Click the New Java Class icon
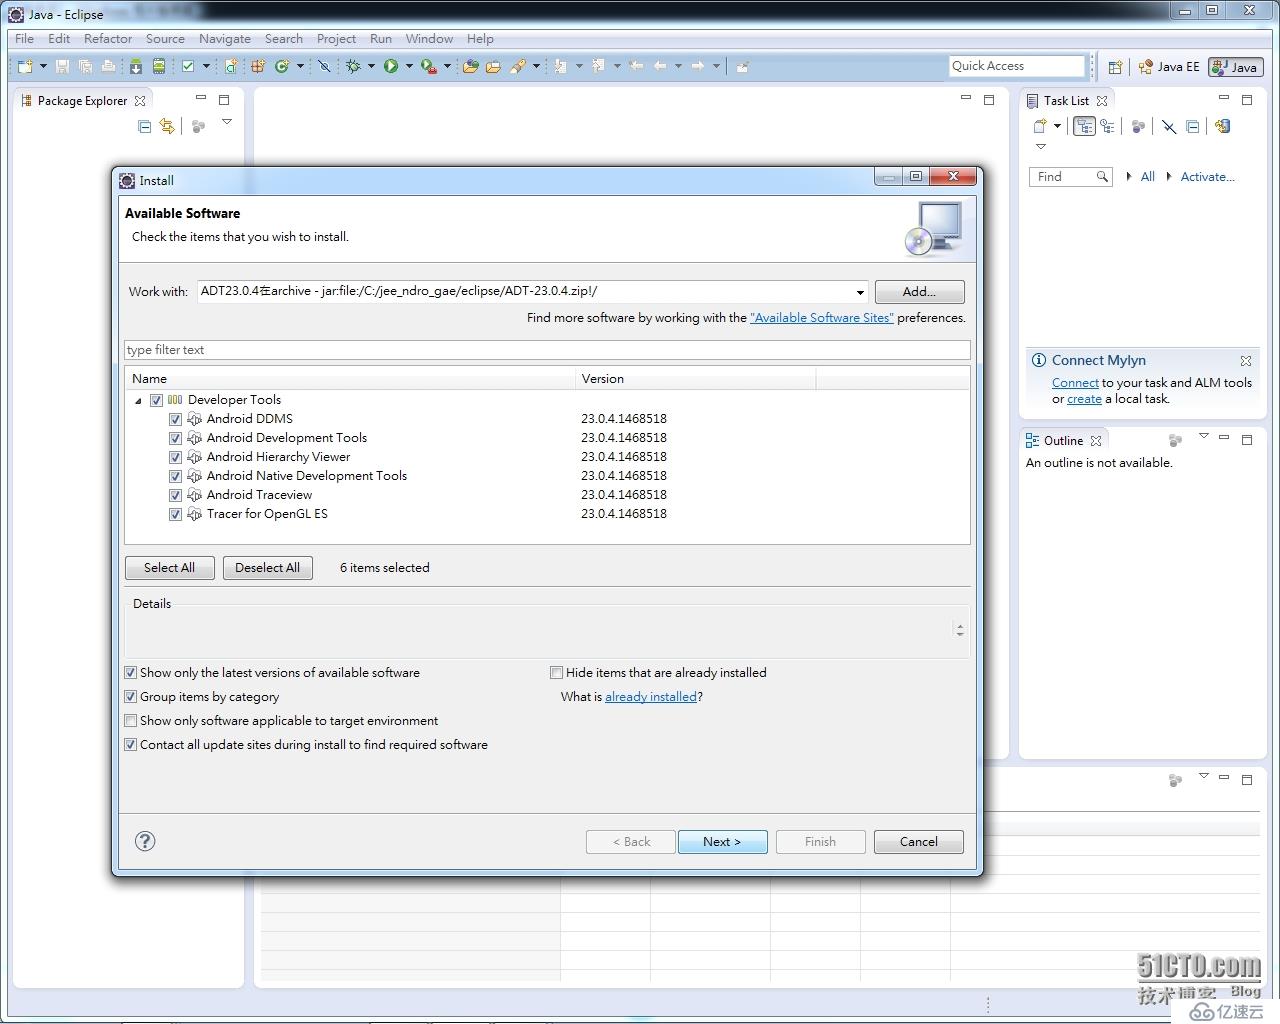Image resolution: width=1280 pixels, height=1024 pixels. coord(282,66)
